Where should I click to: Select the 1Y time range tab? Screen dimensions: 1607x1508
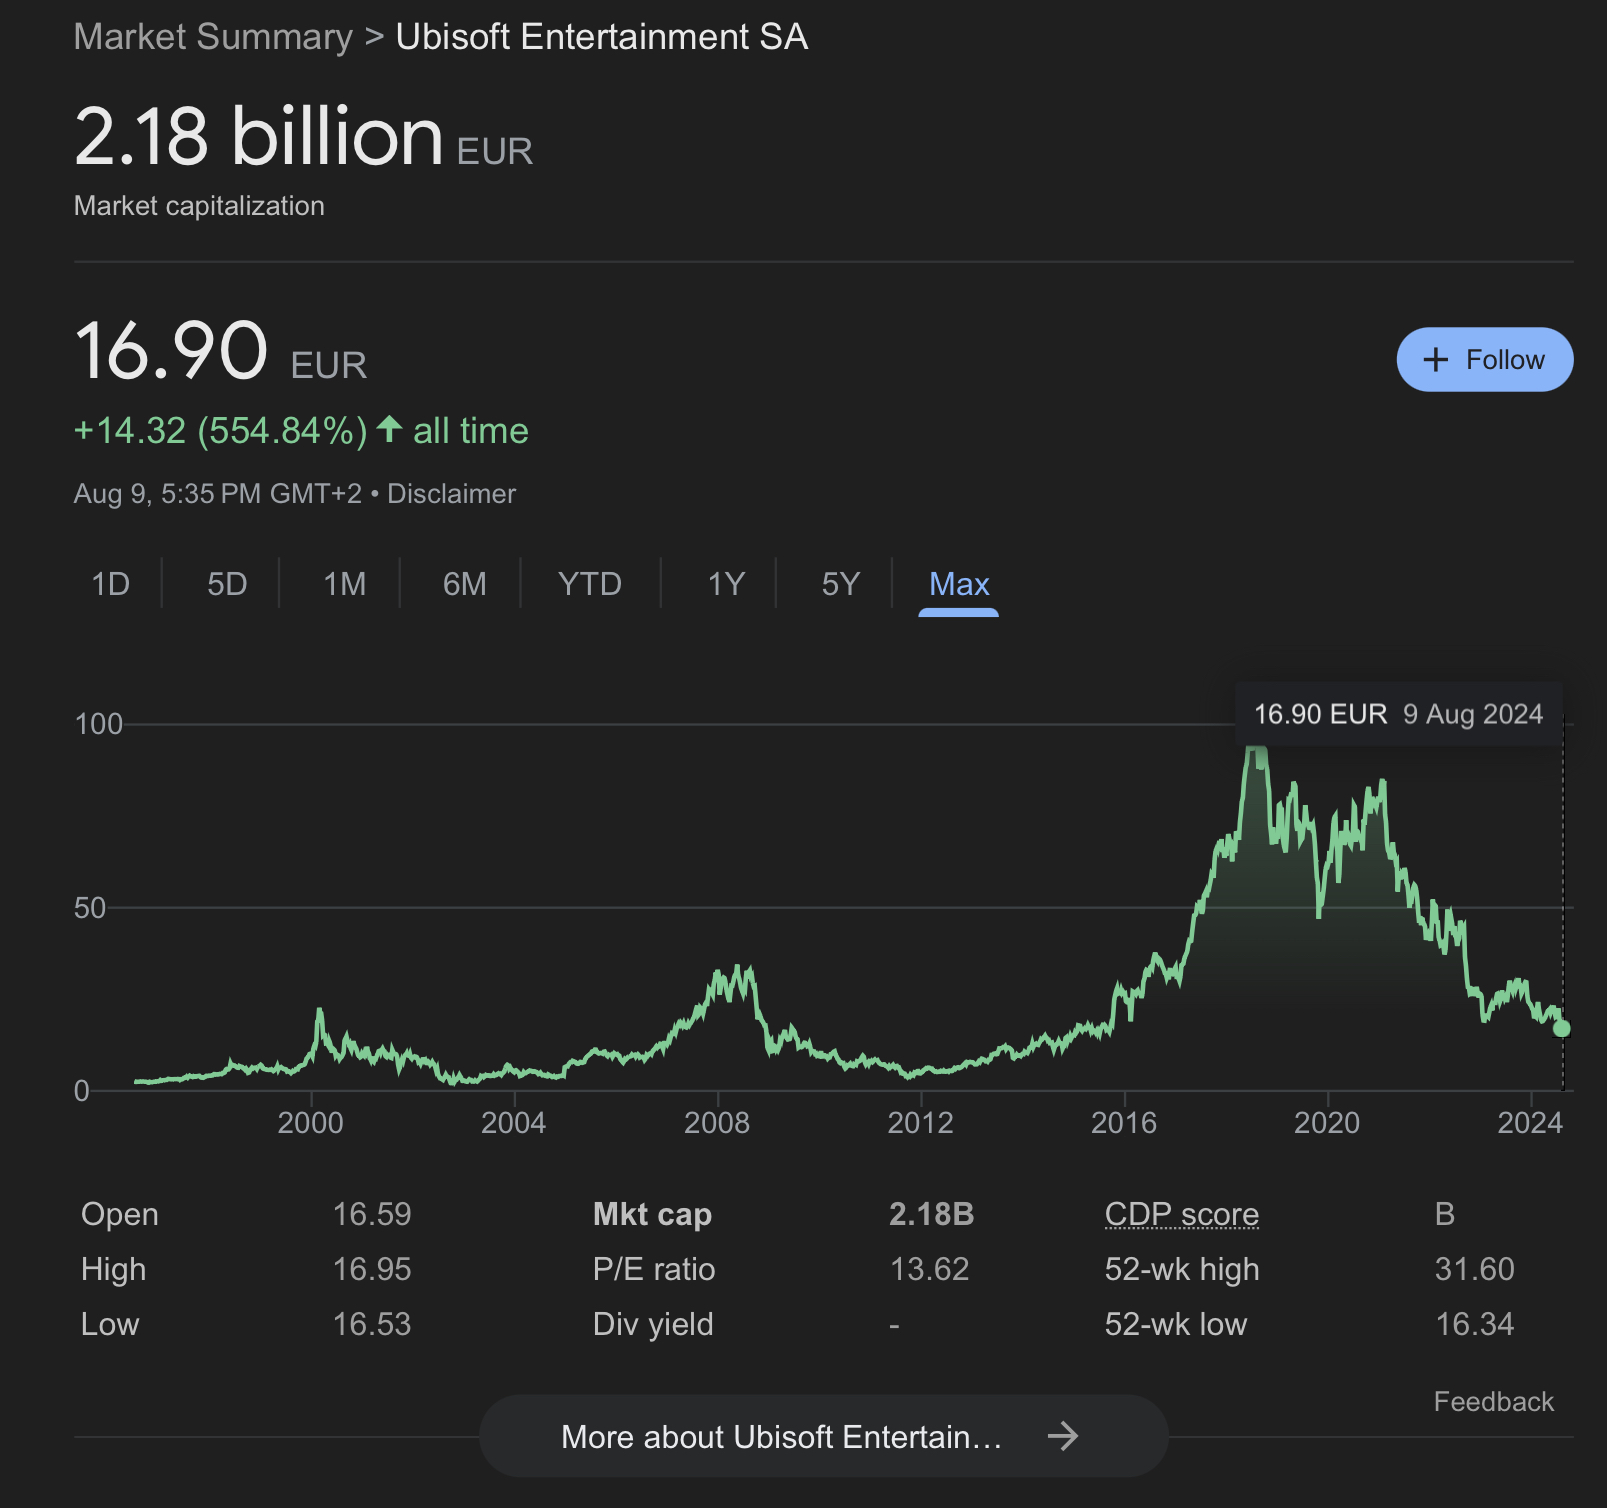pos(726,584)
